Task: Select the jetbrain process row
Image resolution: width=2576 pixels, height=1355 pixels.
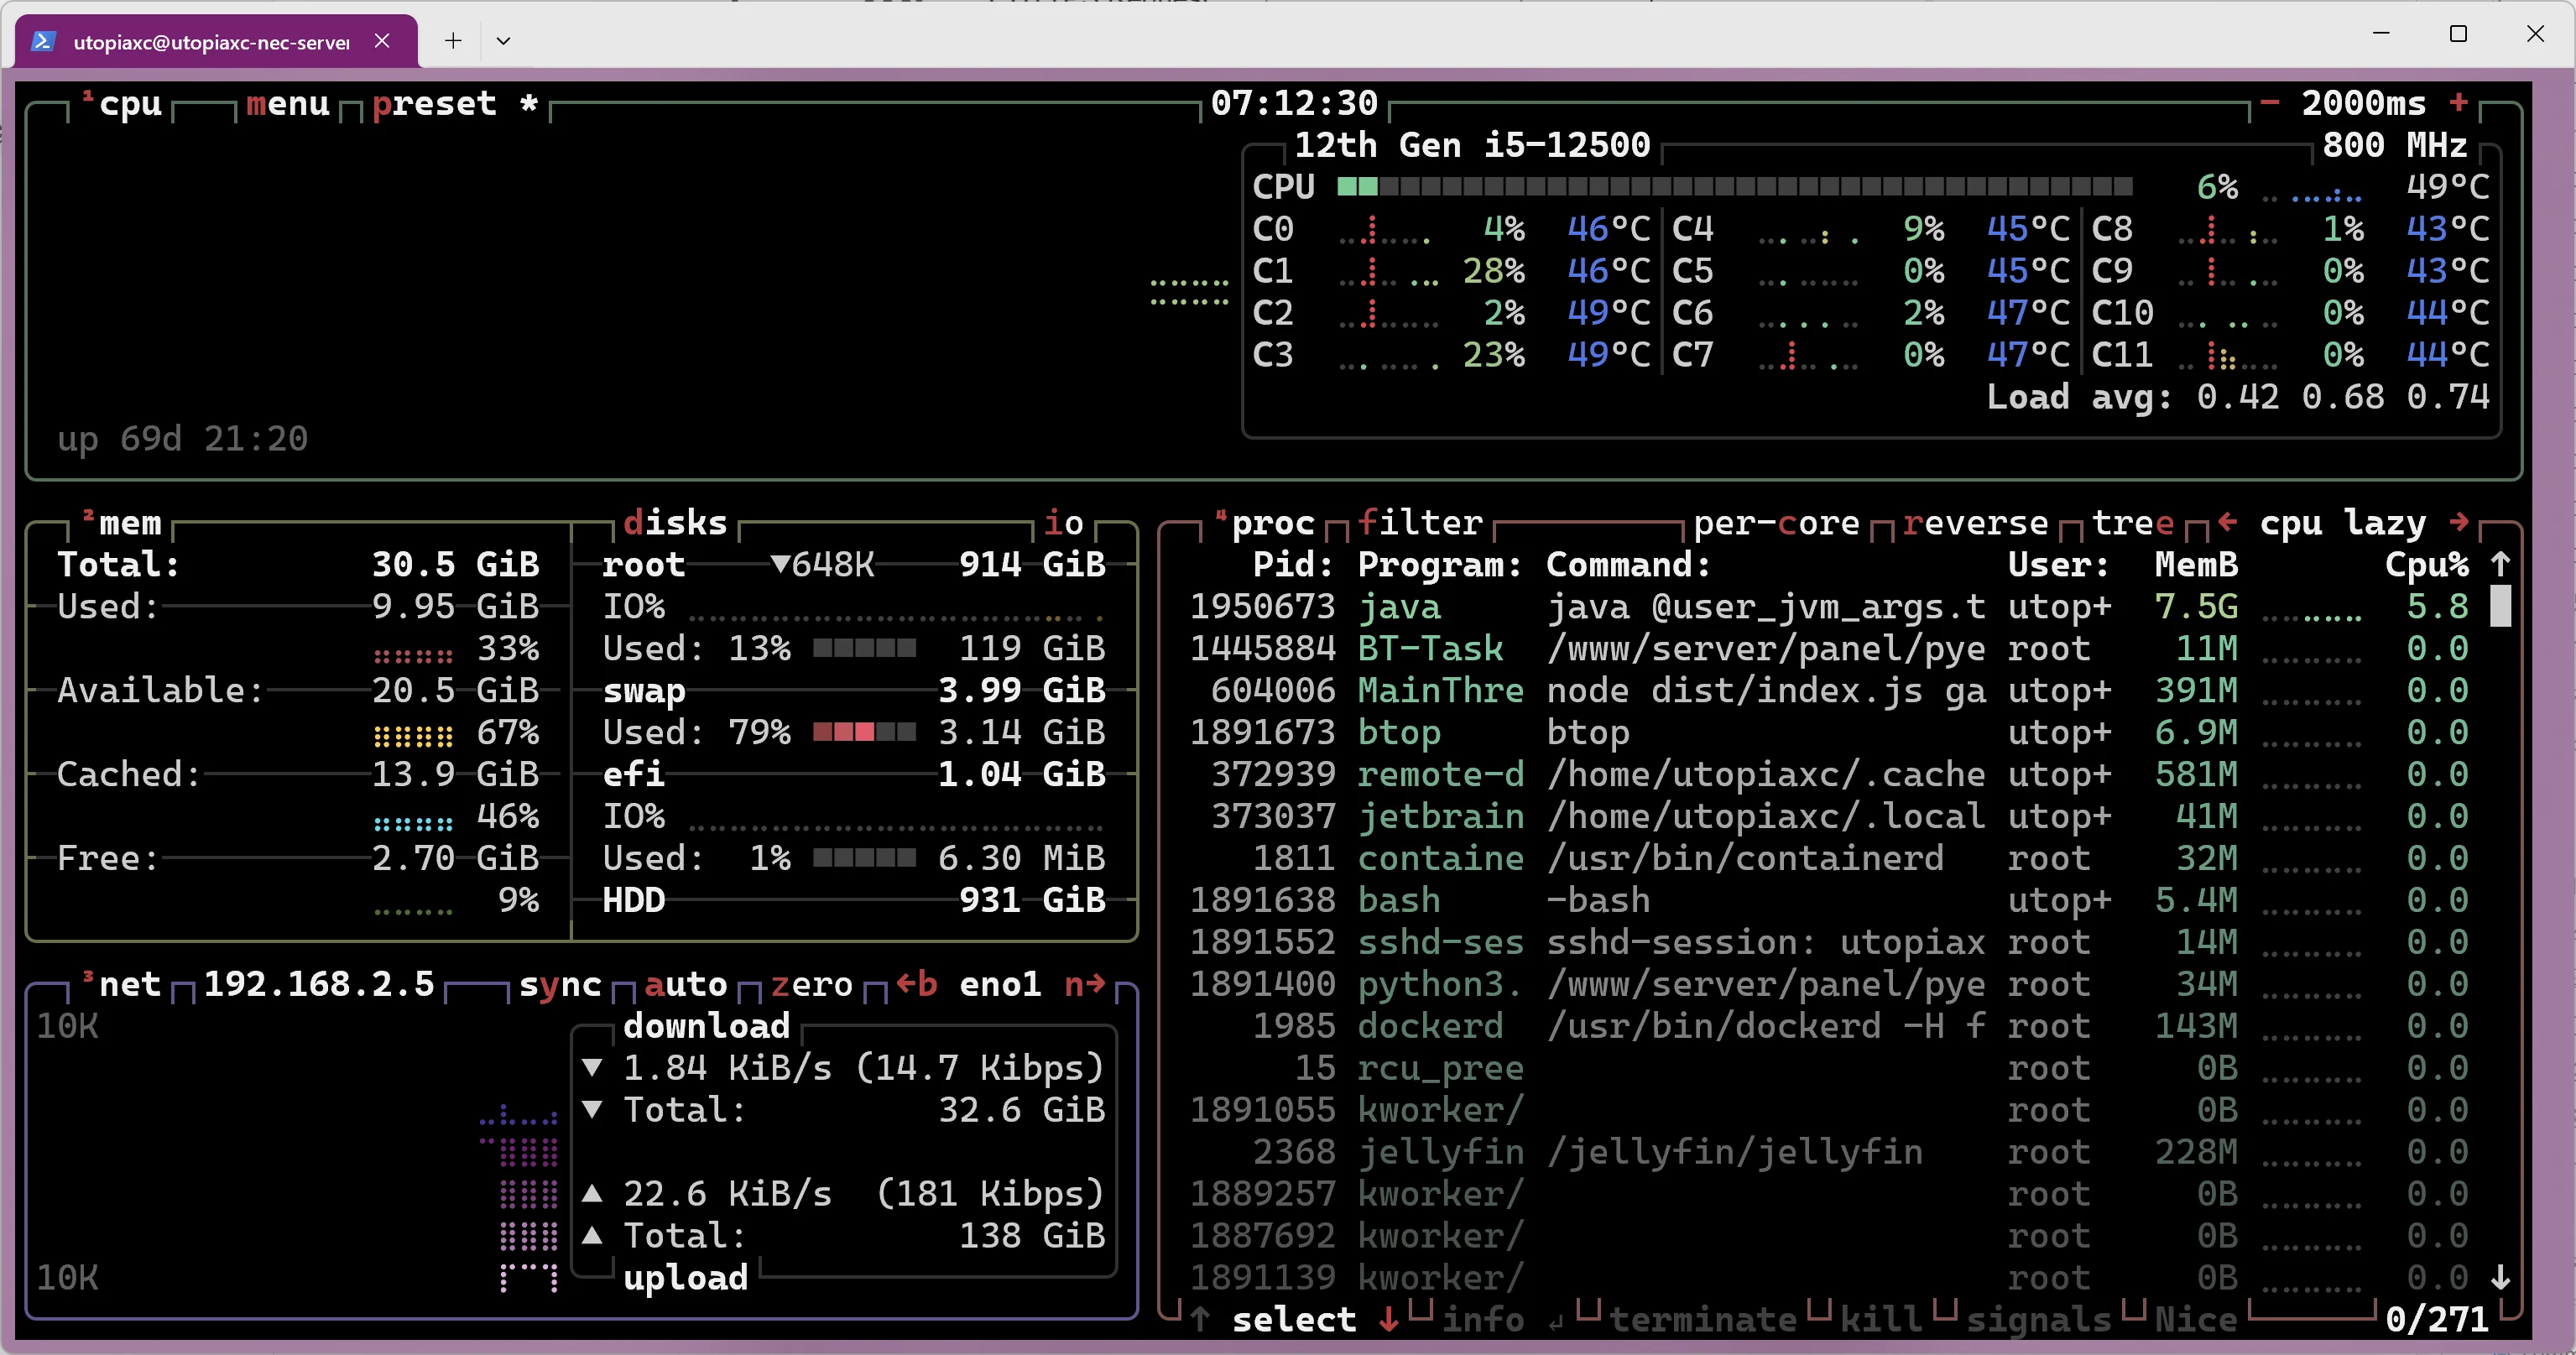Action: (1829, 816)
